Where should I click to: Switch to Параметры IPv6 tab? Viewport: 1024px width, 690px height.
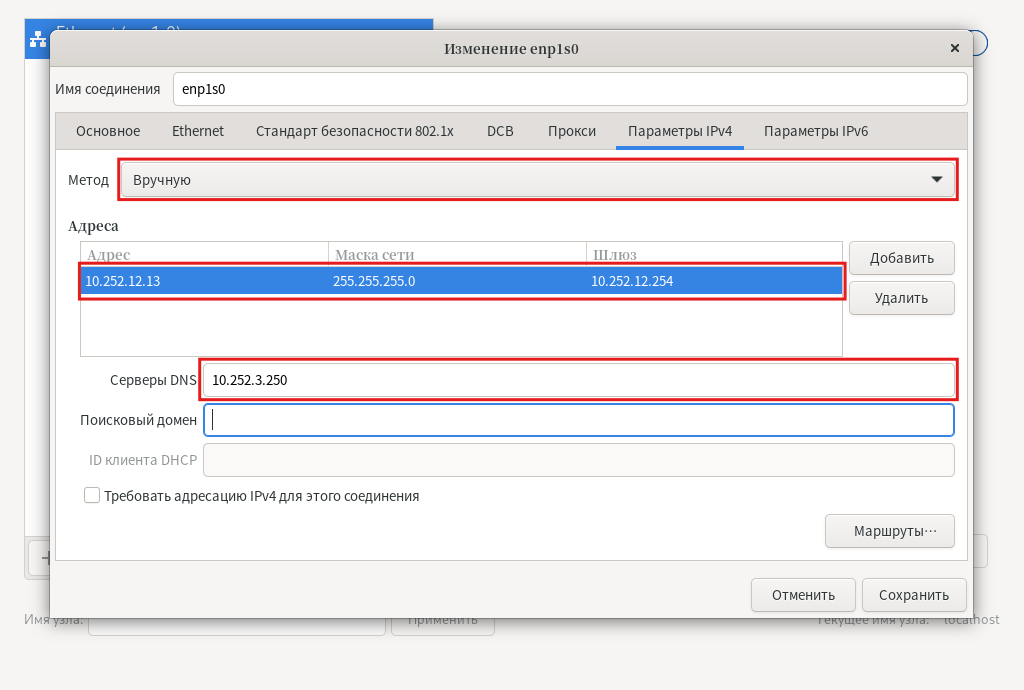click(816, 131)
